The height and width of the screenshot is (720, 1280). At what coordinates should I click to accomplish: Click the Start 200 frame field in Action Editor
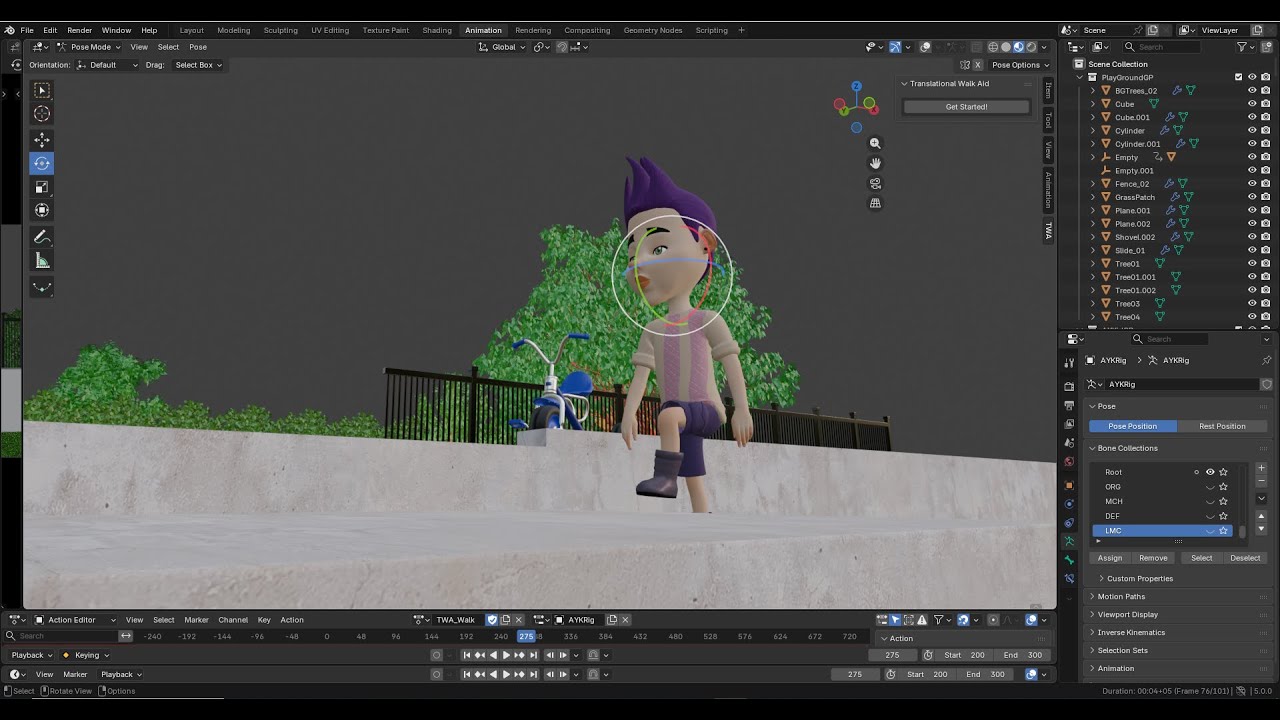[963, 655]
